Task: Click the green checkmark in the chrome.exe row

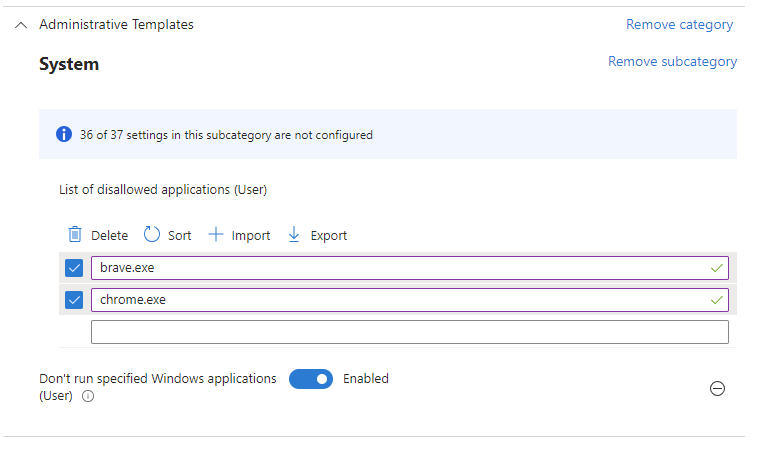Action: pos(716,300)
